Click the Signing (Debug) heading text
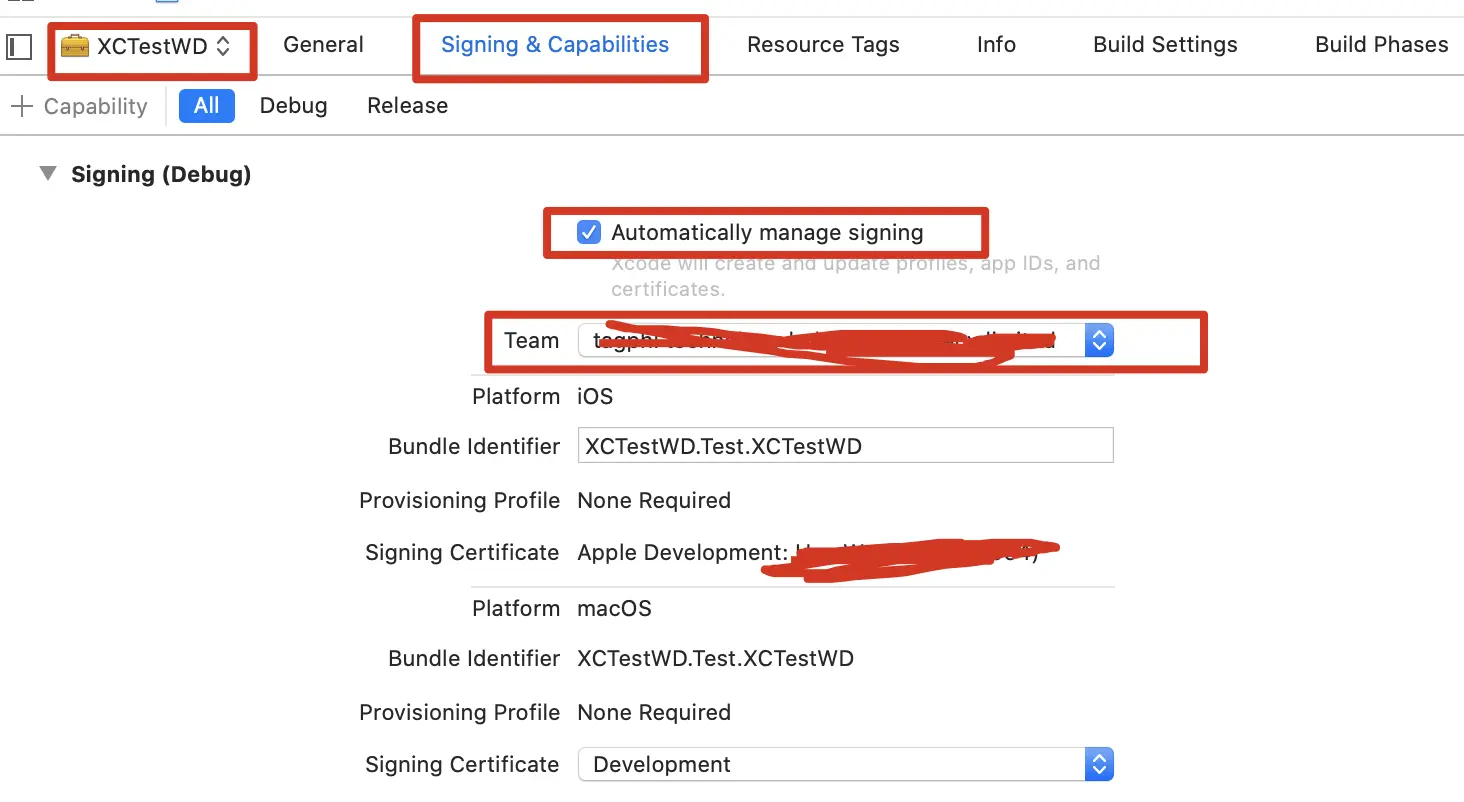This screenshot has width=1464, height=802. (x=161, y=175)
